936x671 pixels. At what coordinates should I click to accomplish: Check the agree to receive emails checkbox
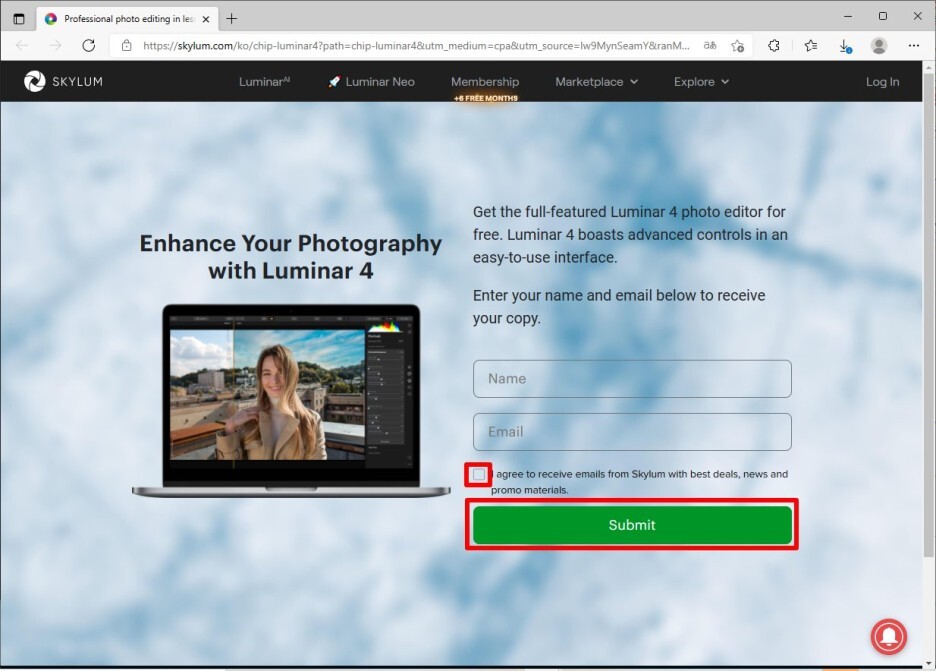[x=478, y=475]
